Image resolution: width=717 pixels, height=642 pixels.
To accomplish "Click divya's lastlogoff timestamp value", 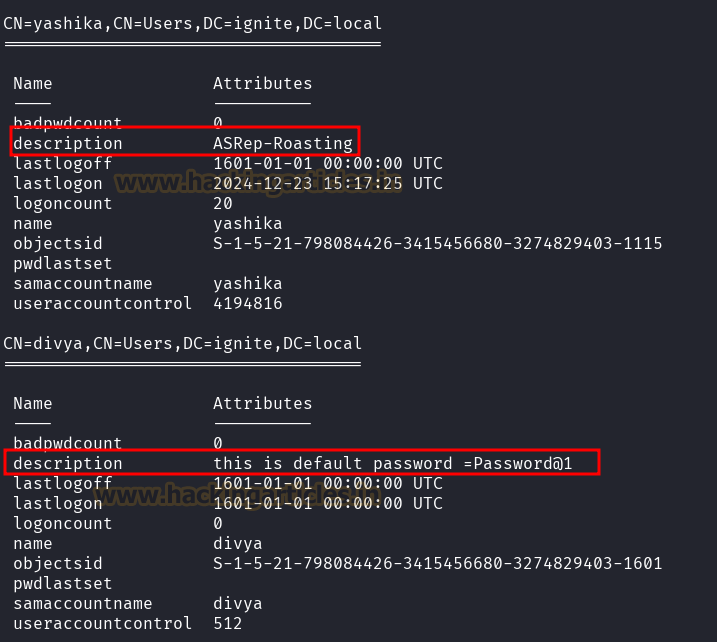I will [328, 483].
